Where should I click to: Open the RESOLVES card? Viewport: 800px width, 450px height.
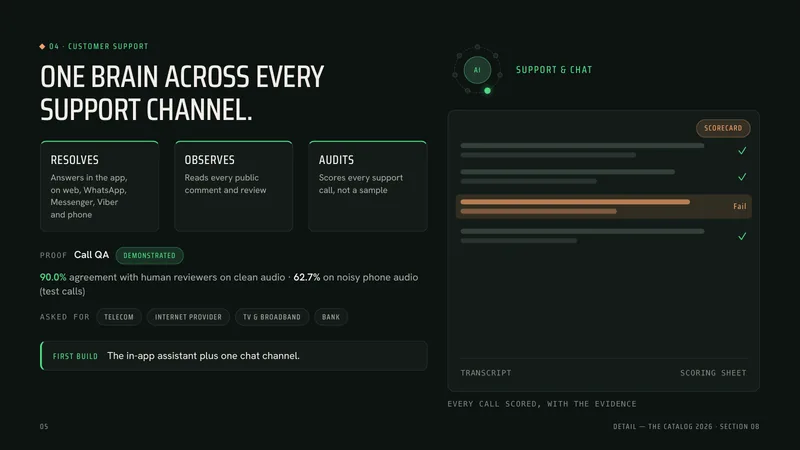tap(99, 186)
